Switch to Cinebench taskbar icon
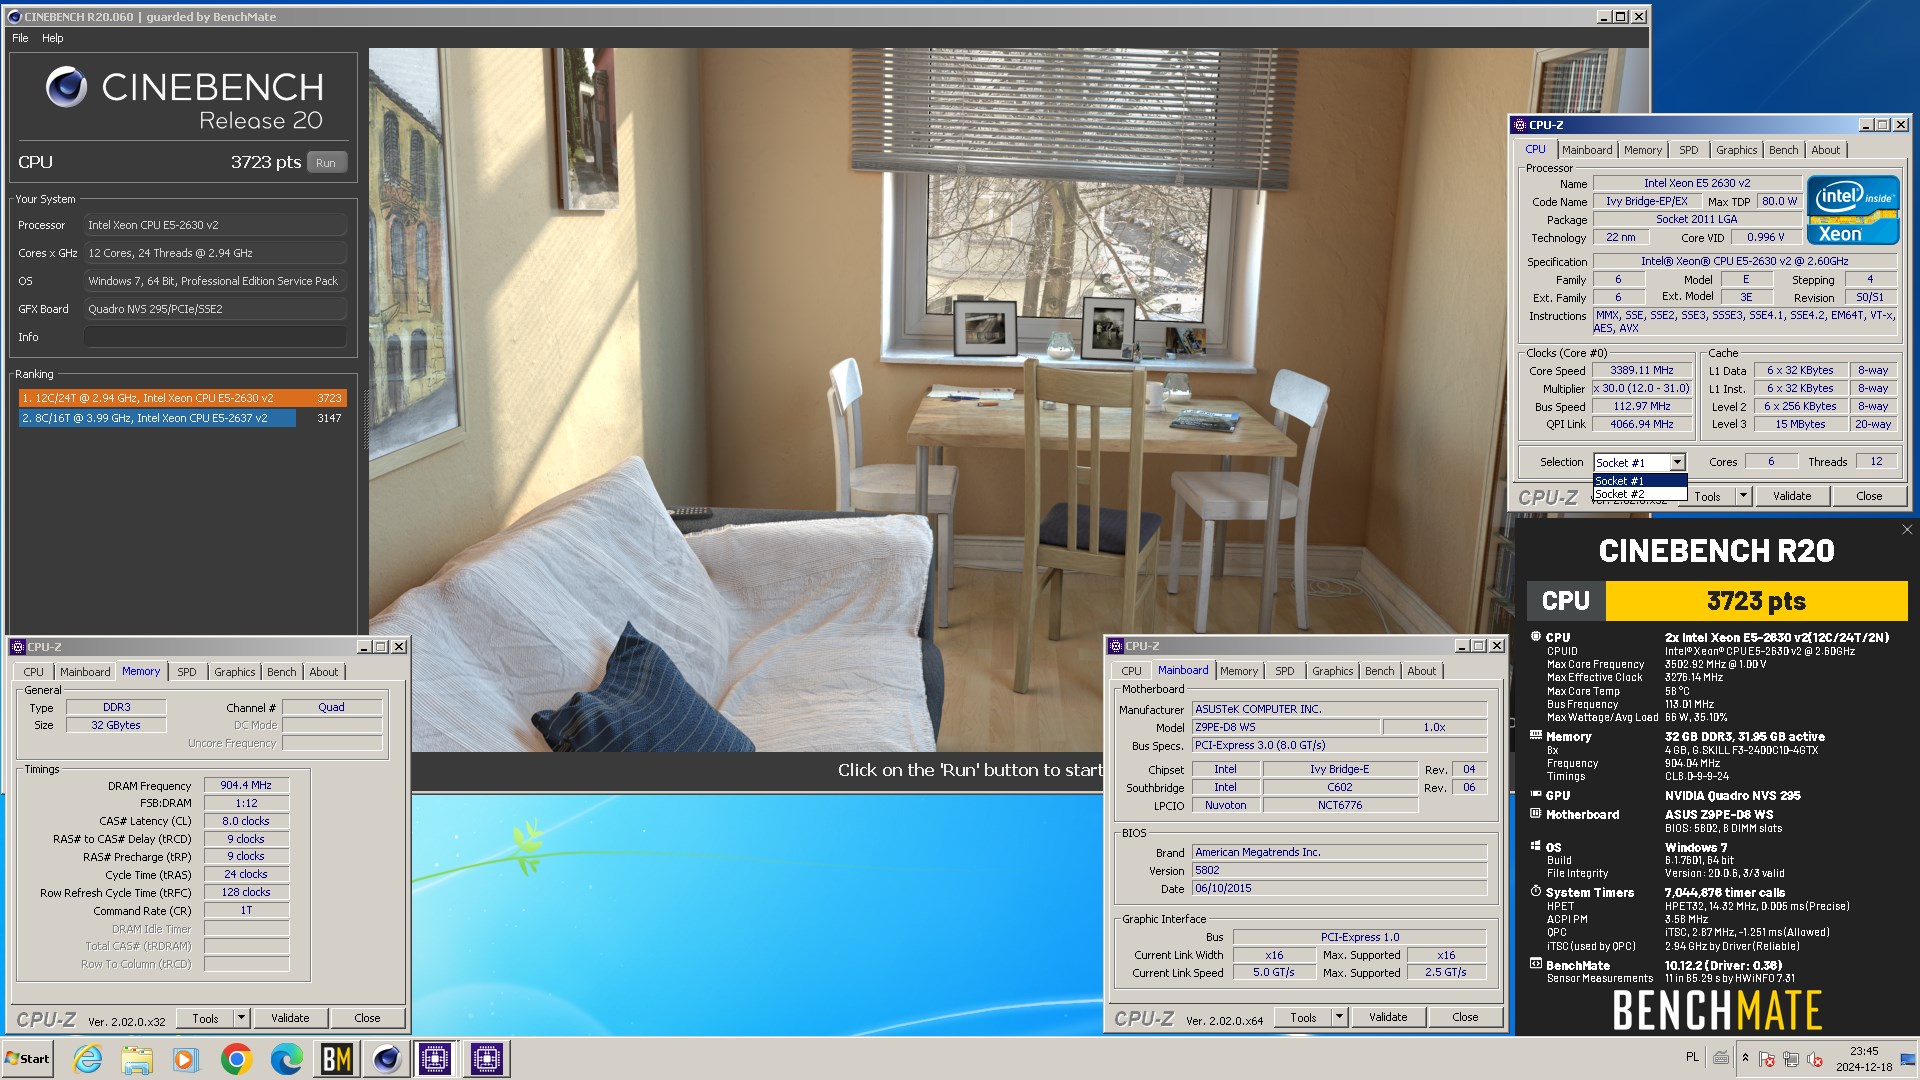The image size is (1920, 1080). click(386, 1059)
